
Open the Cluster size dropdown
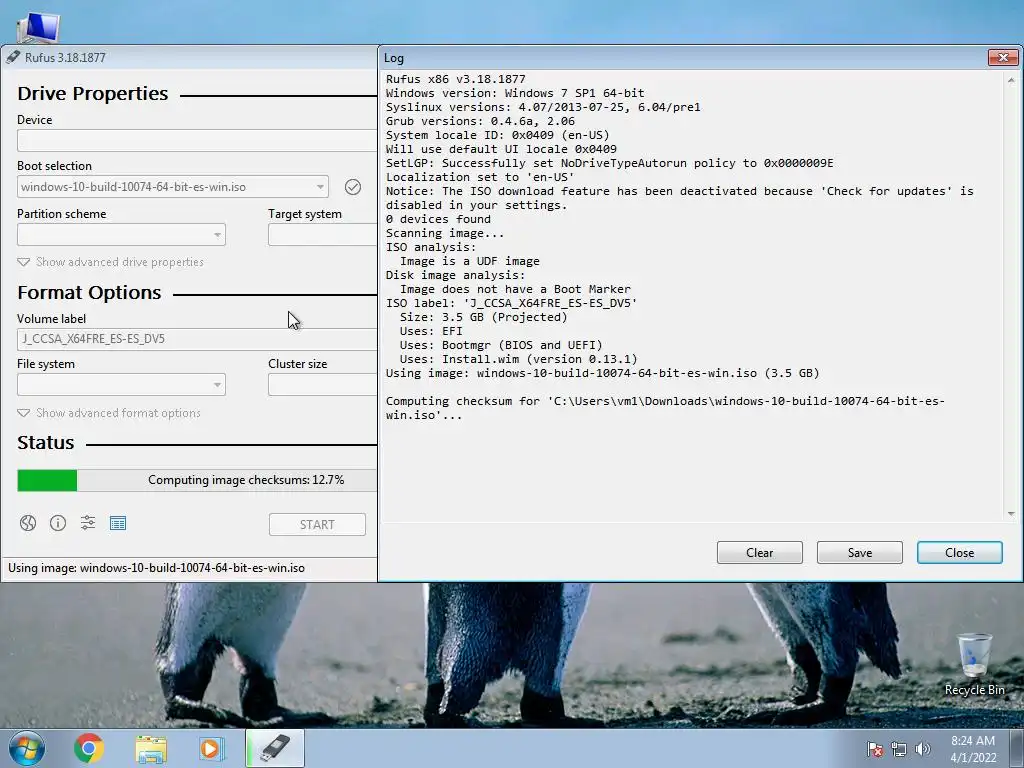[x=323, y=385]
